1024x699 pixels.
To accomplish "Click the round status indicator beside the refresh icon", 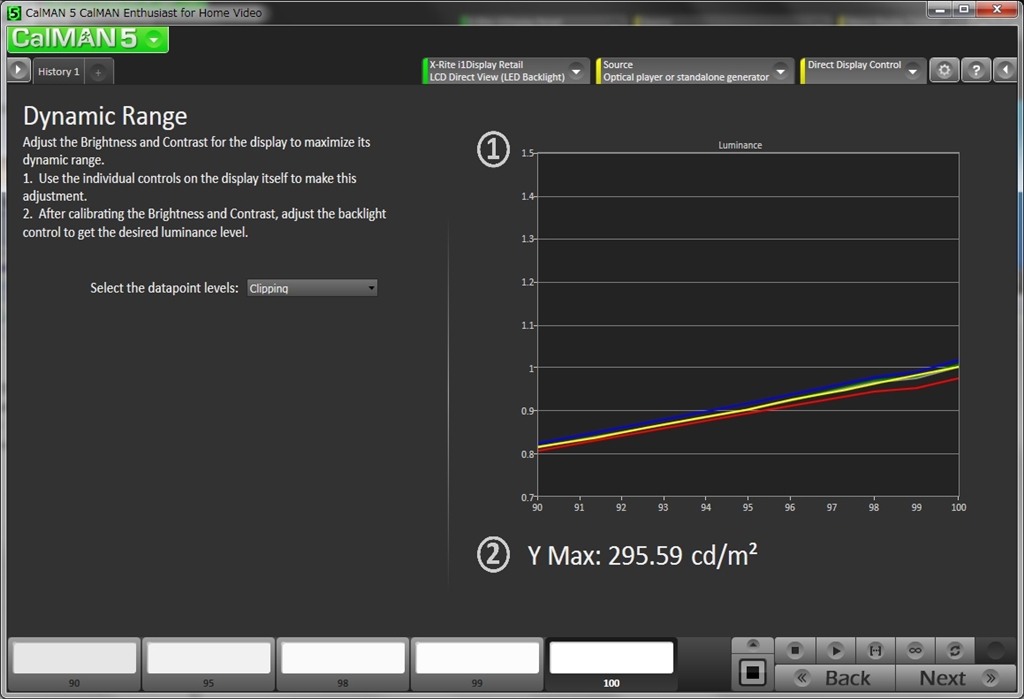I will (x=995, y=650).
